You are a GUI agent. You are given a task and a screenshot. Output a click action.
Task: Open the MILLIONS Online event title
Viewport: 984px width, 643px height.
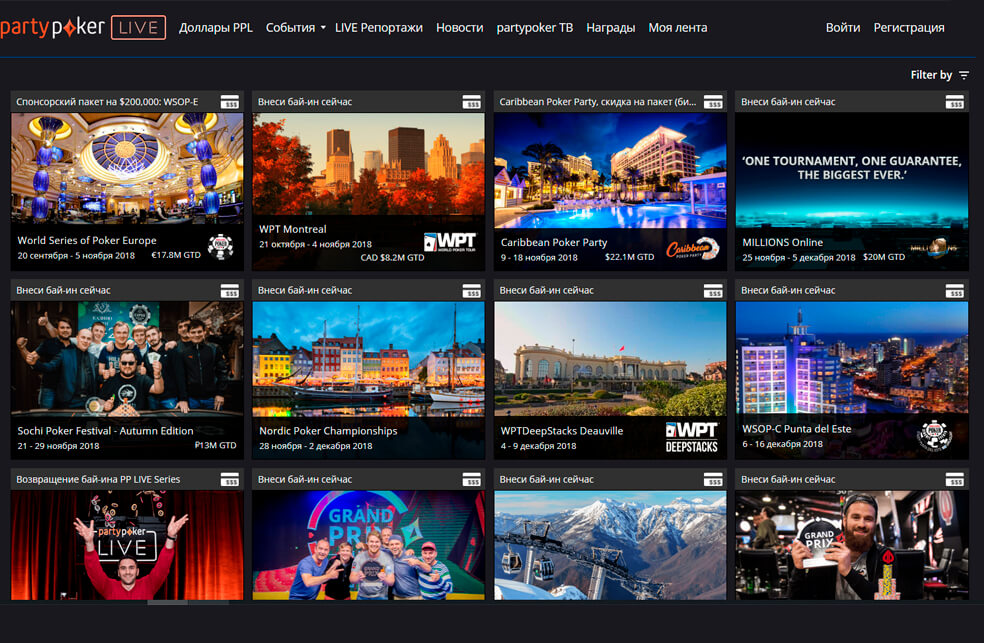783,242
